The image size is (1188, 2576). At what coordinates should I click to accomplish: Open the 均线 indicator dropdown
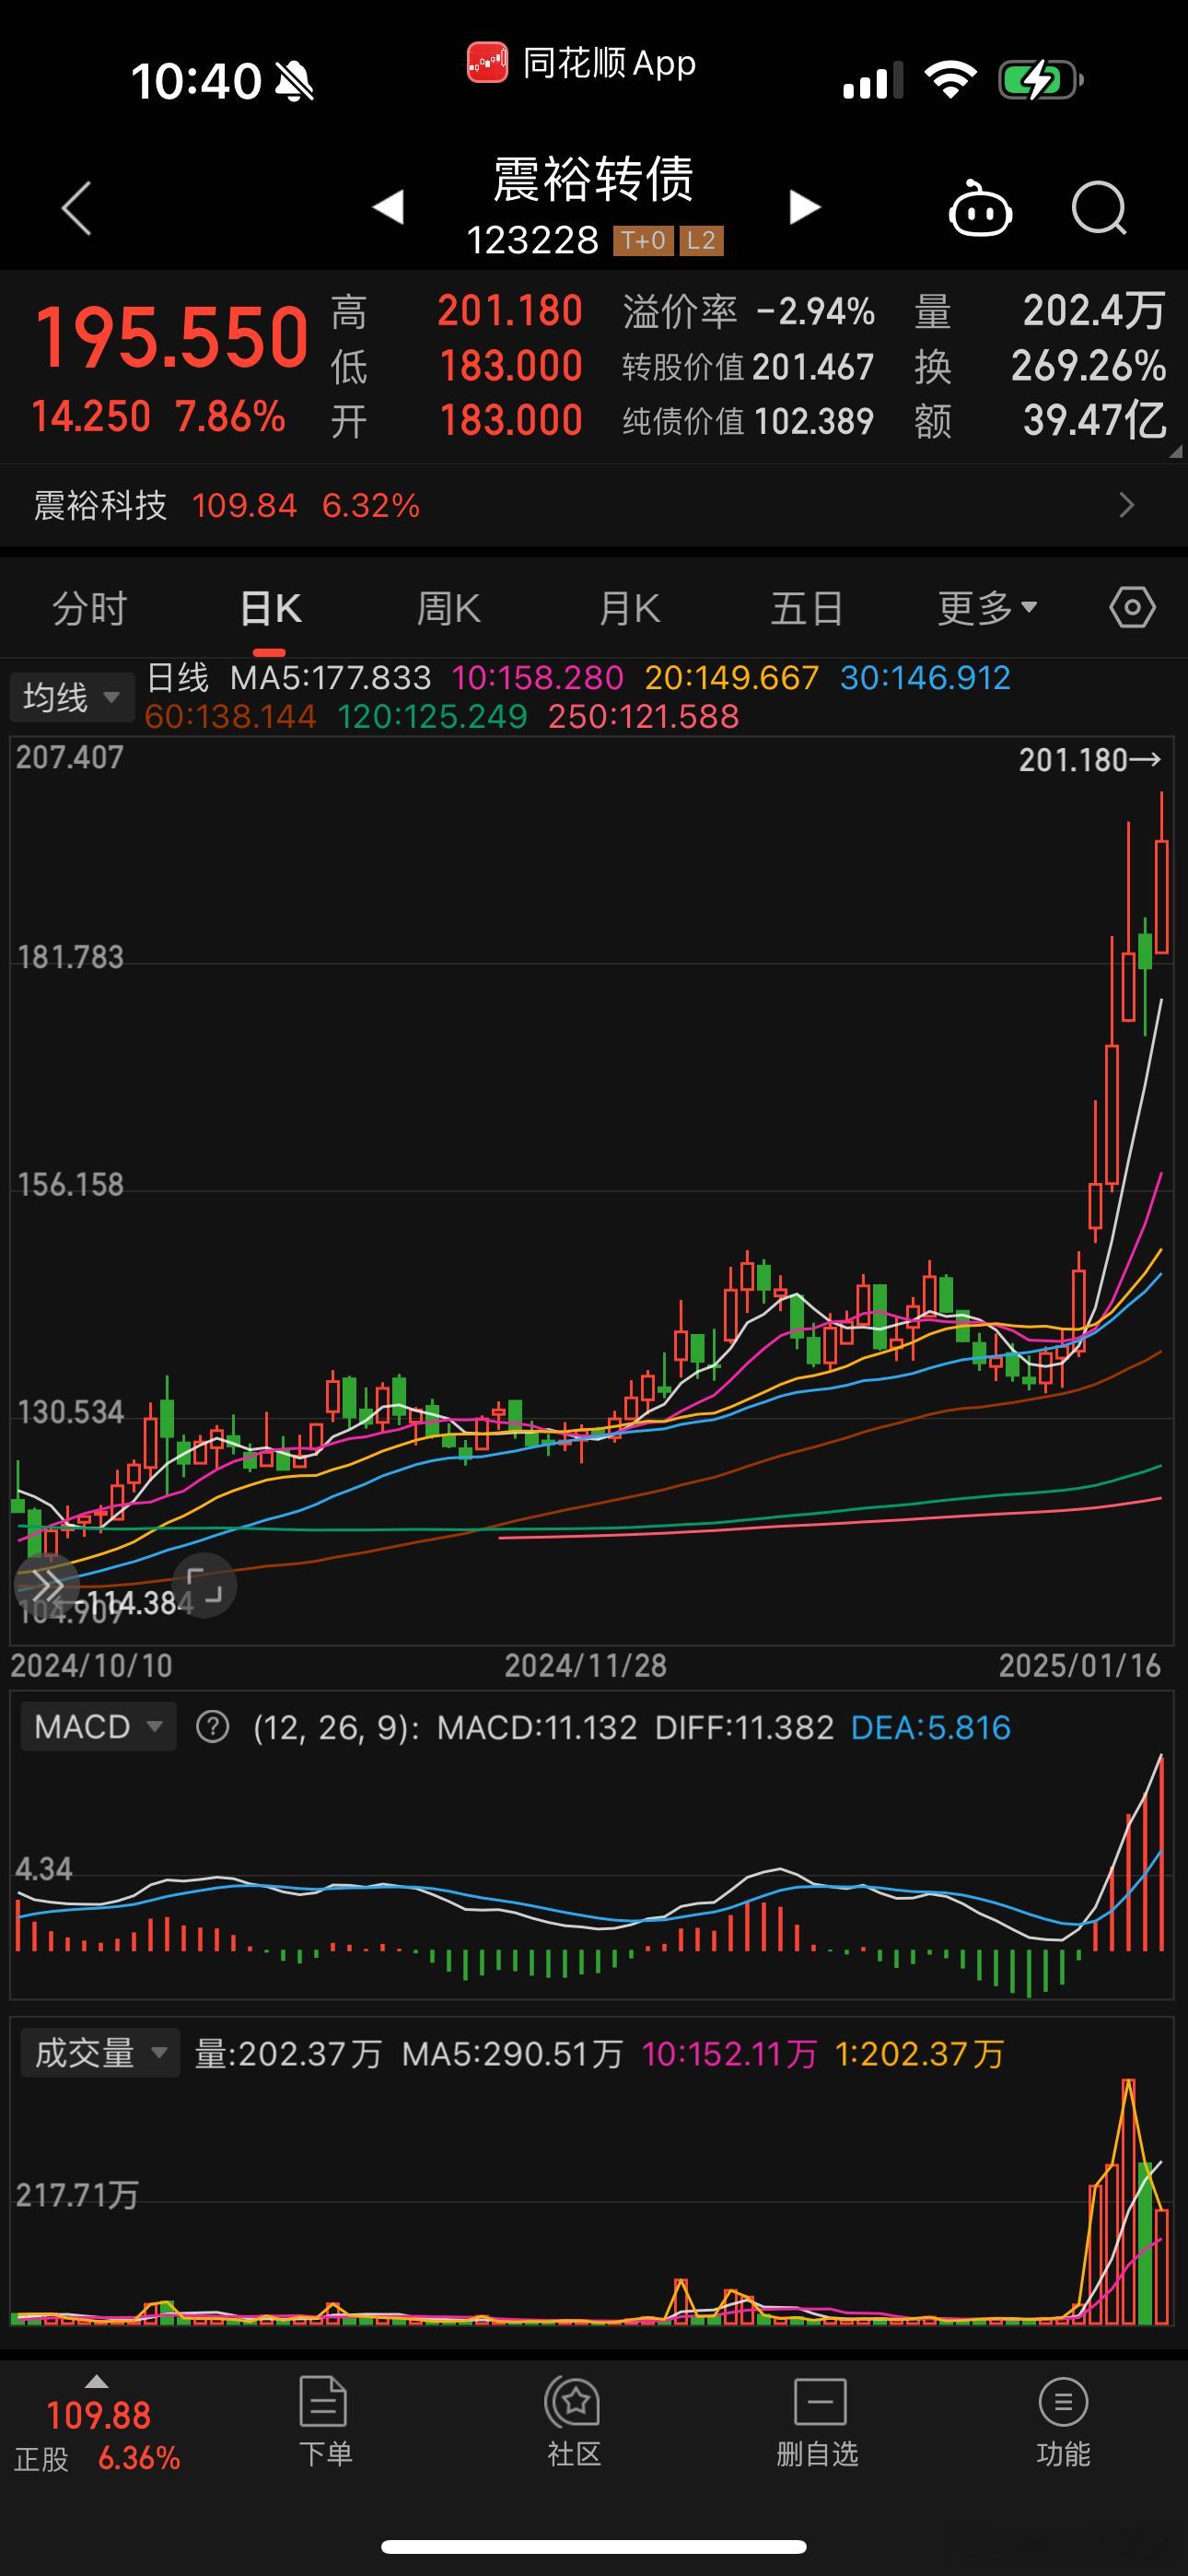click(x=71, y=697)
